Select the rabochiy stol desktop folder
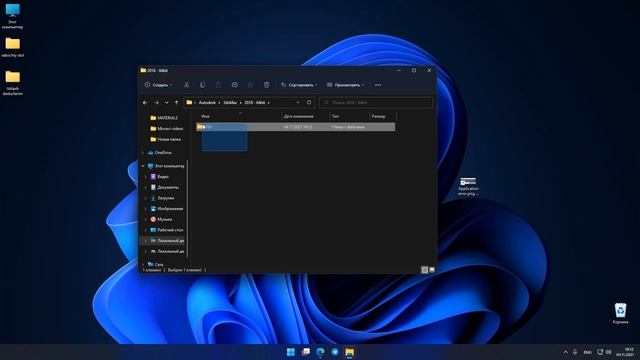 point(12,47)
